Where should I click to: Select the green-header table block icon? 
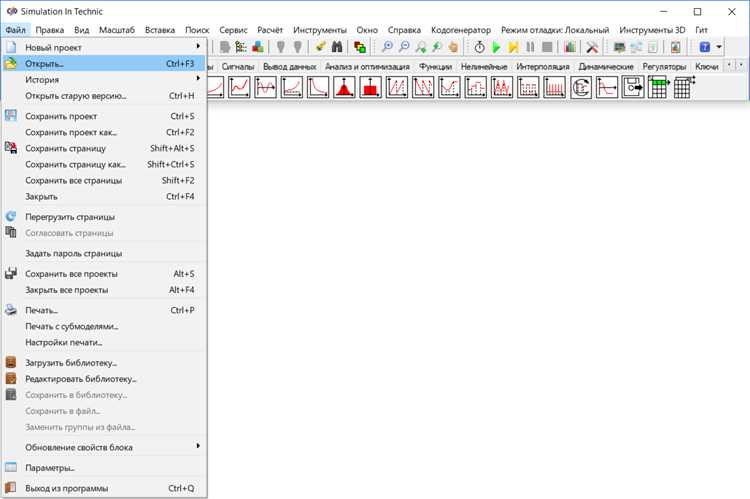[x=659, y=87]
